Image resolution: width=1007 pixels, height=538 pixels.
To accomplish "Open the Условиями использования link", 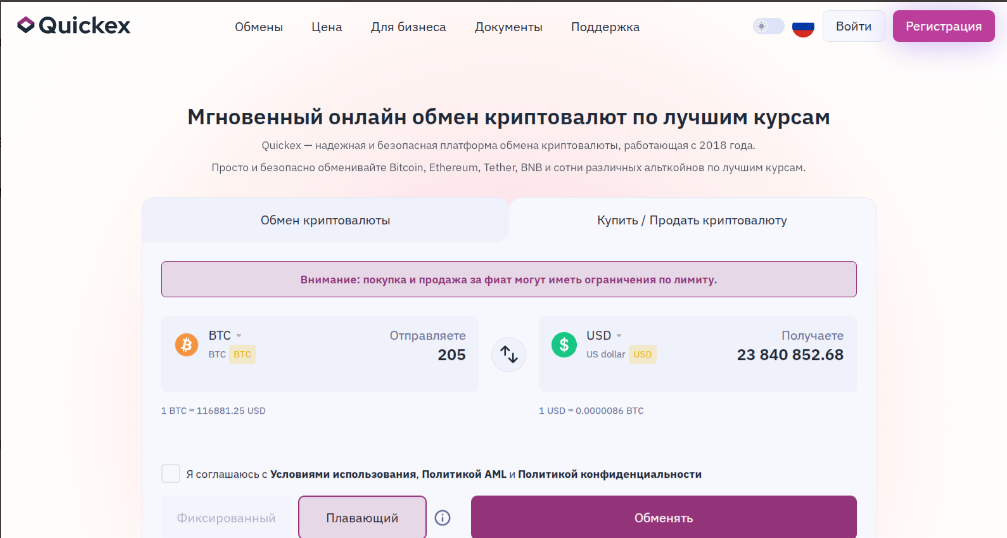I will [x=344, y=474].
